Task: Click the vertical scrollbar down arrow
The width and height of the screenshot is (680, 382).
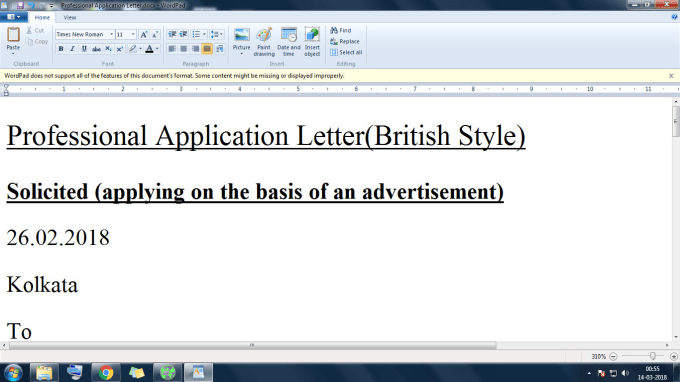Action: (x=676, y=337)
